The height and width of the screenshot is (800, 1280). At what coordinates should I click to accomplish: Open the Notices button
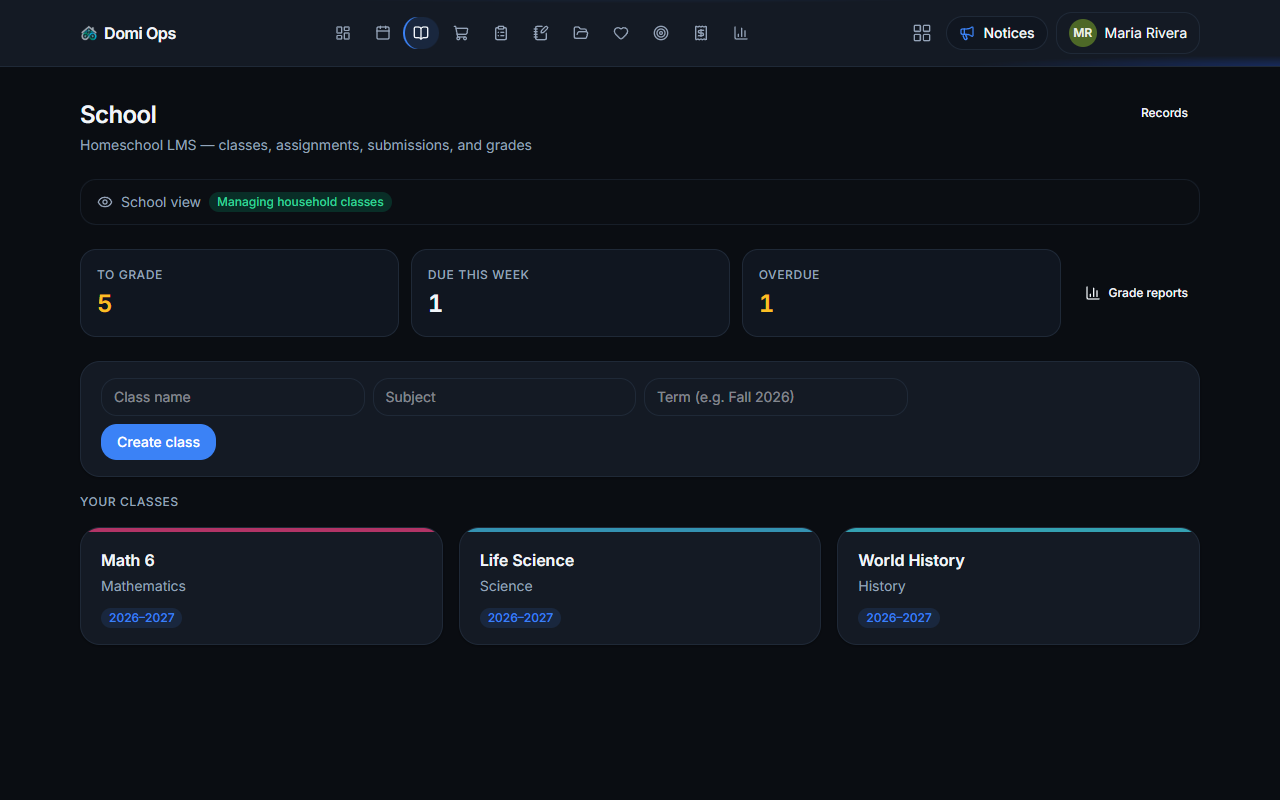click(x=997, y=33)
